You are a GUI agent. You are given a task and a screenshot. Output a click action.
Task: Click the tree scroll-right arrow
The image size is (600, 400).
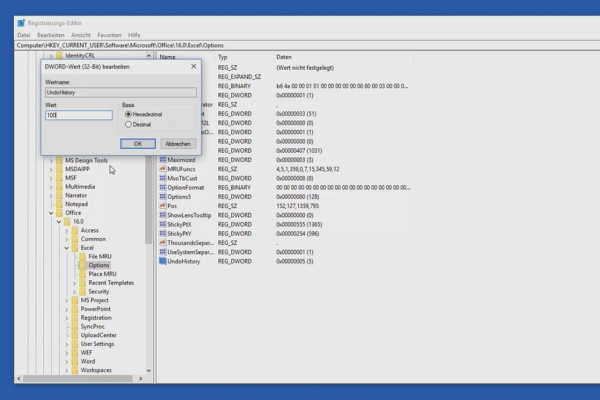[x=140, y=378]
